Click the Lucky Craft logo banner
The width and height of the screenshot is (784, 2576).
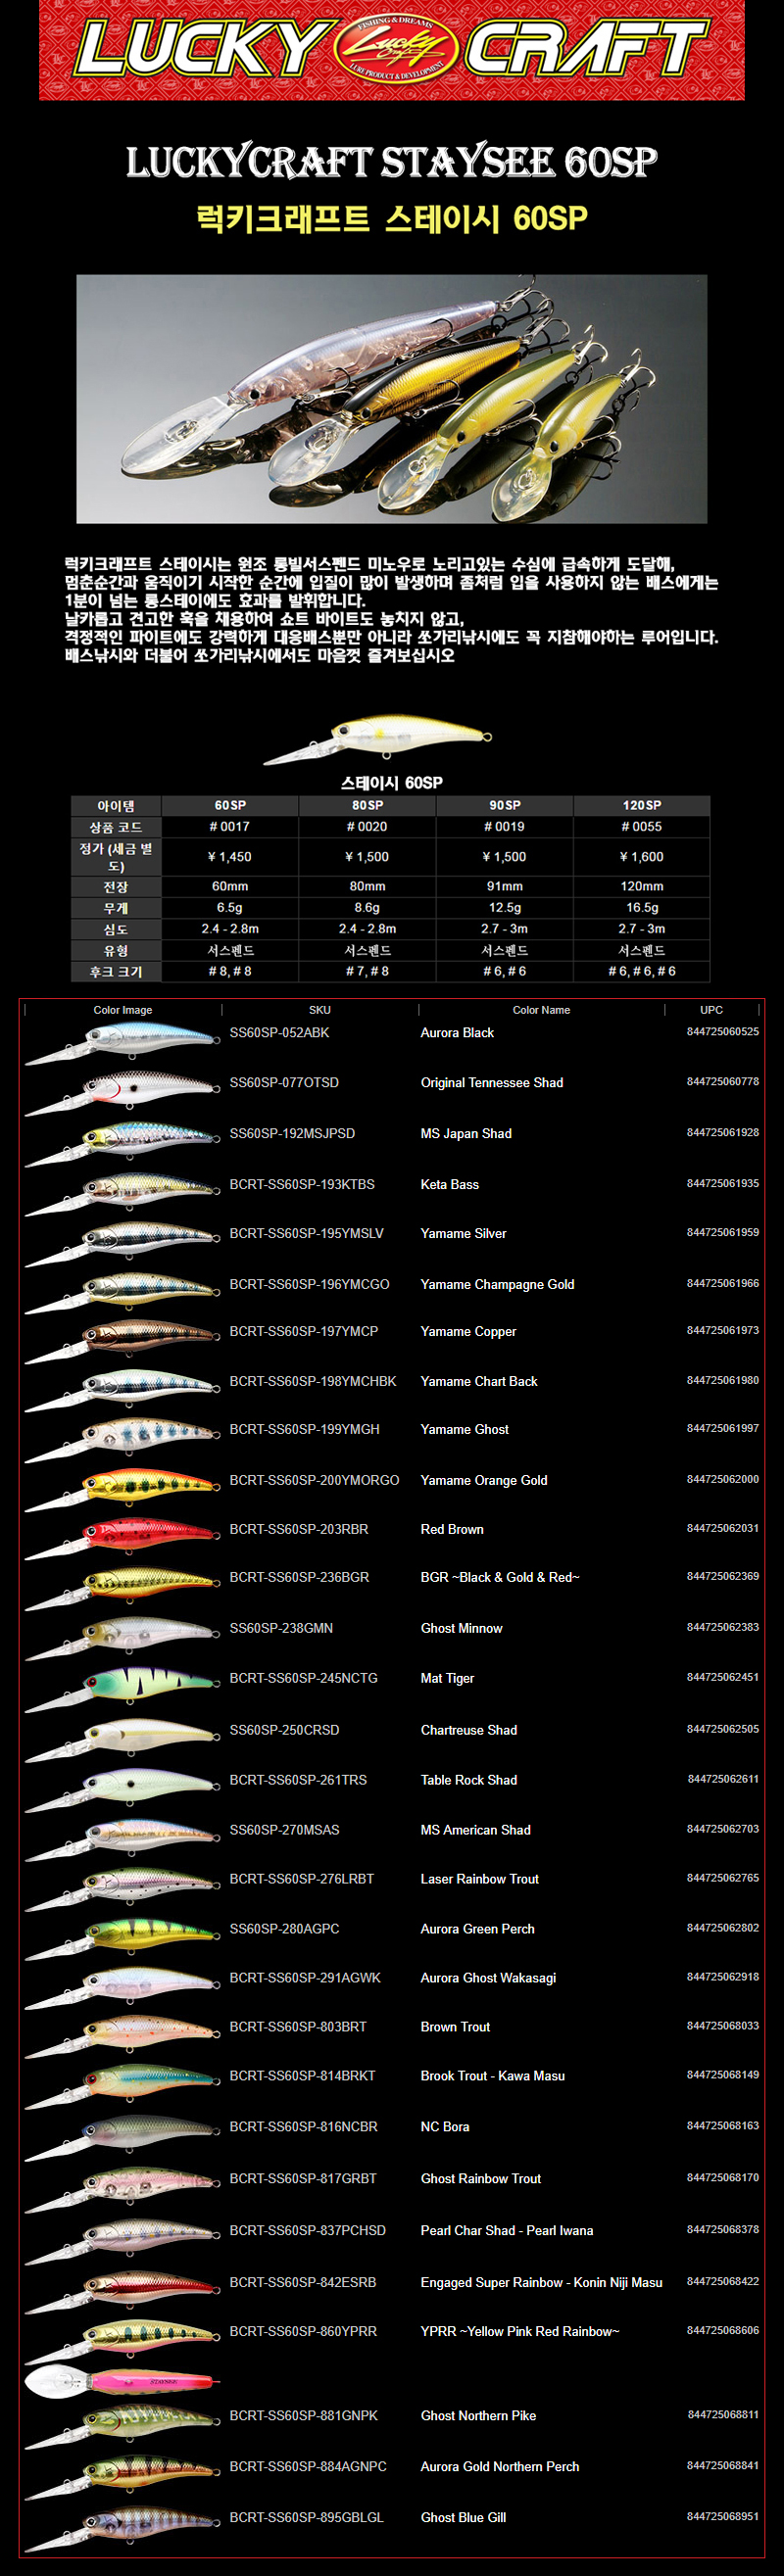(x=392, y=50)
